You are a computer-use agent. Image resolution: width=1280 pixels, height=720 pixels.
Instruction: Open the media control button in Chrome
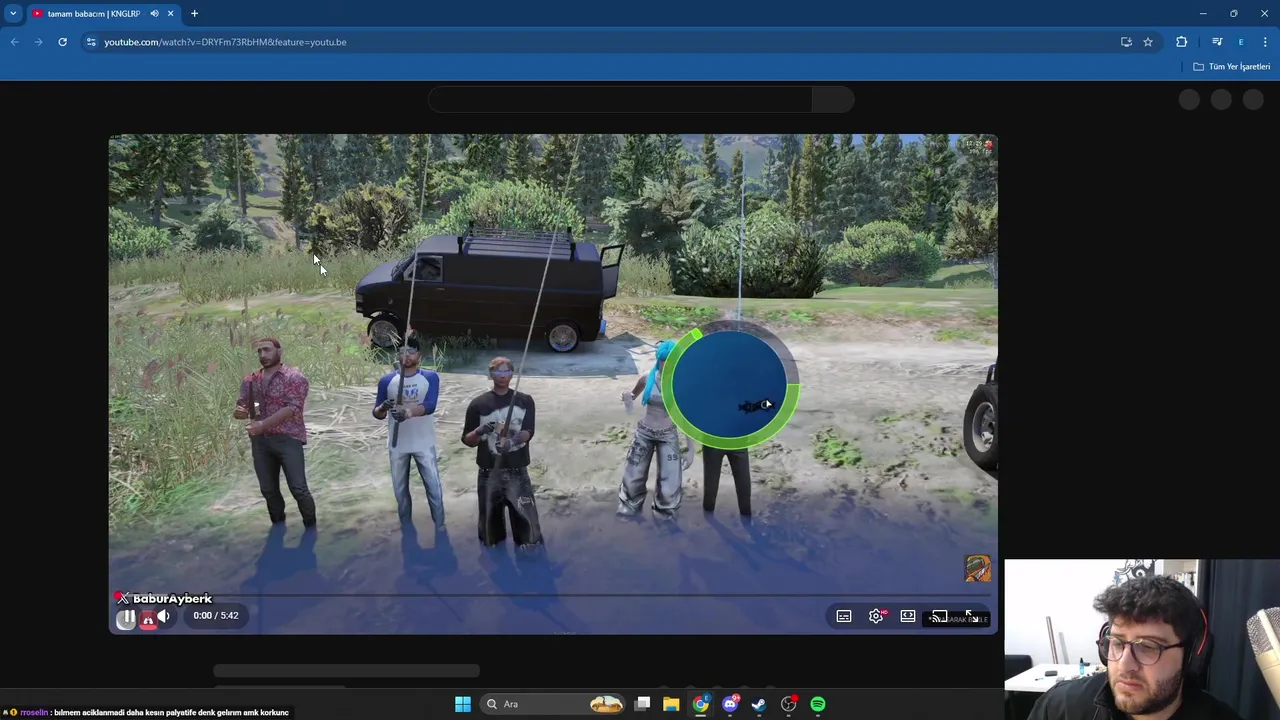1217,42
